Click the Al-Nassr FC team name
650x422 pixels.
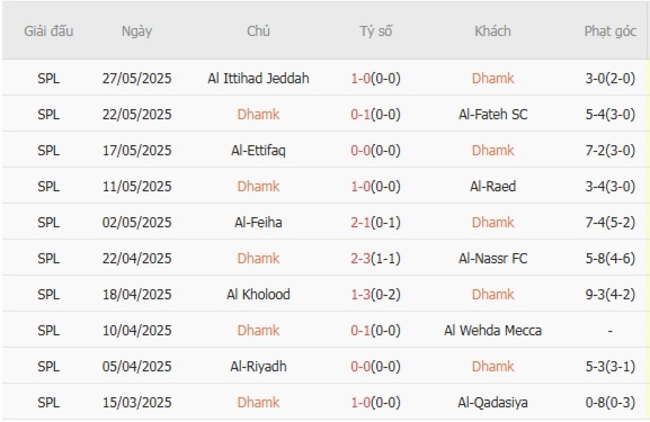tap(492, 258)
